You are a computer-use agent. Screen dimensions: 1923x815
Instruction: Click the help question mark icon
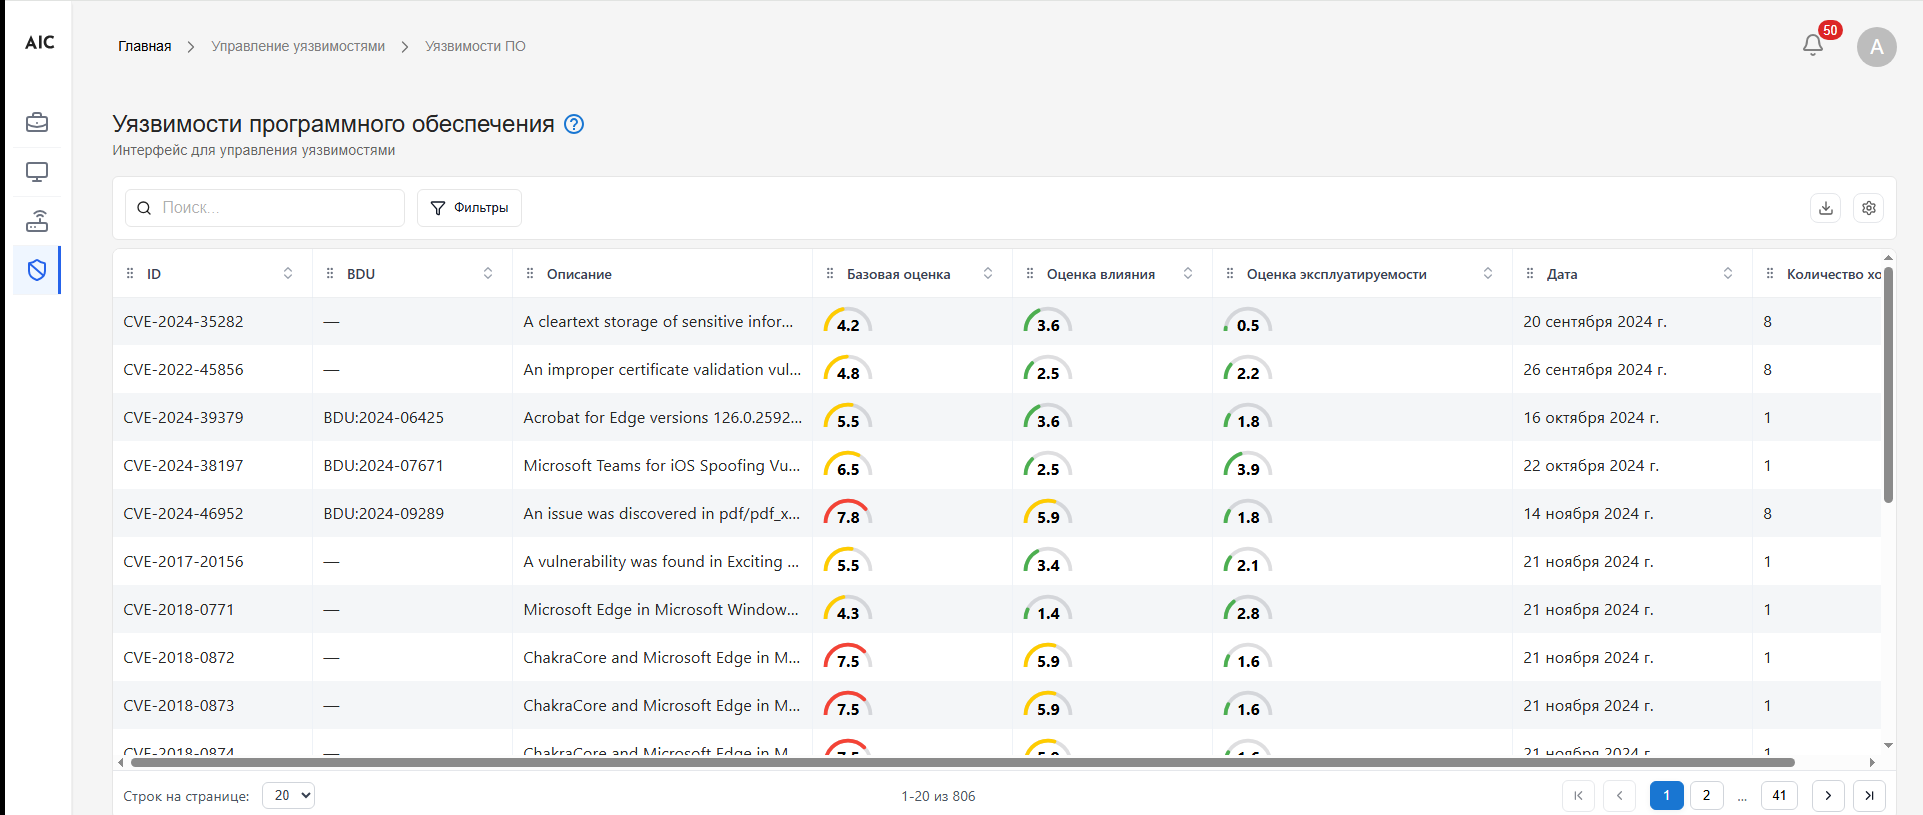pos(574,124)
